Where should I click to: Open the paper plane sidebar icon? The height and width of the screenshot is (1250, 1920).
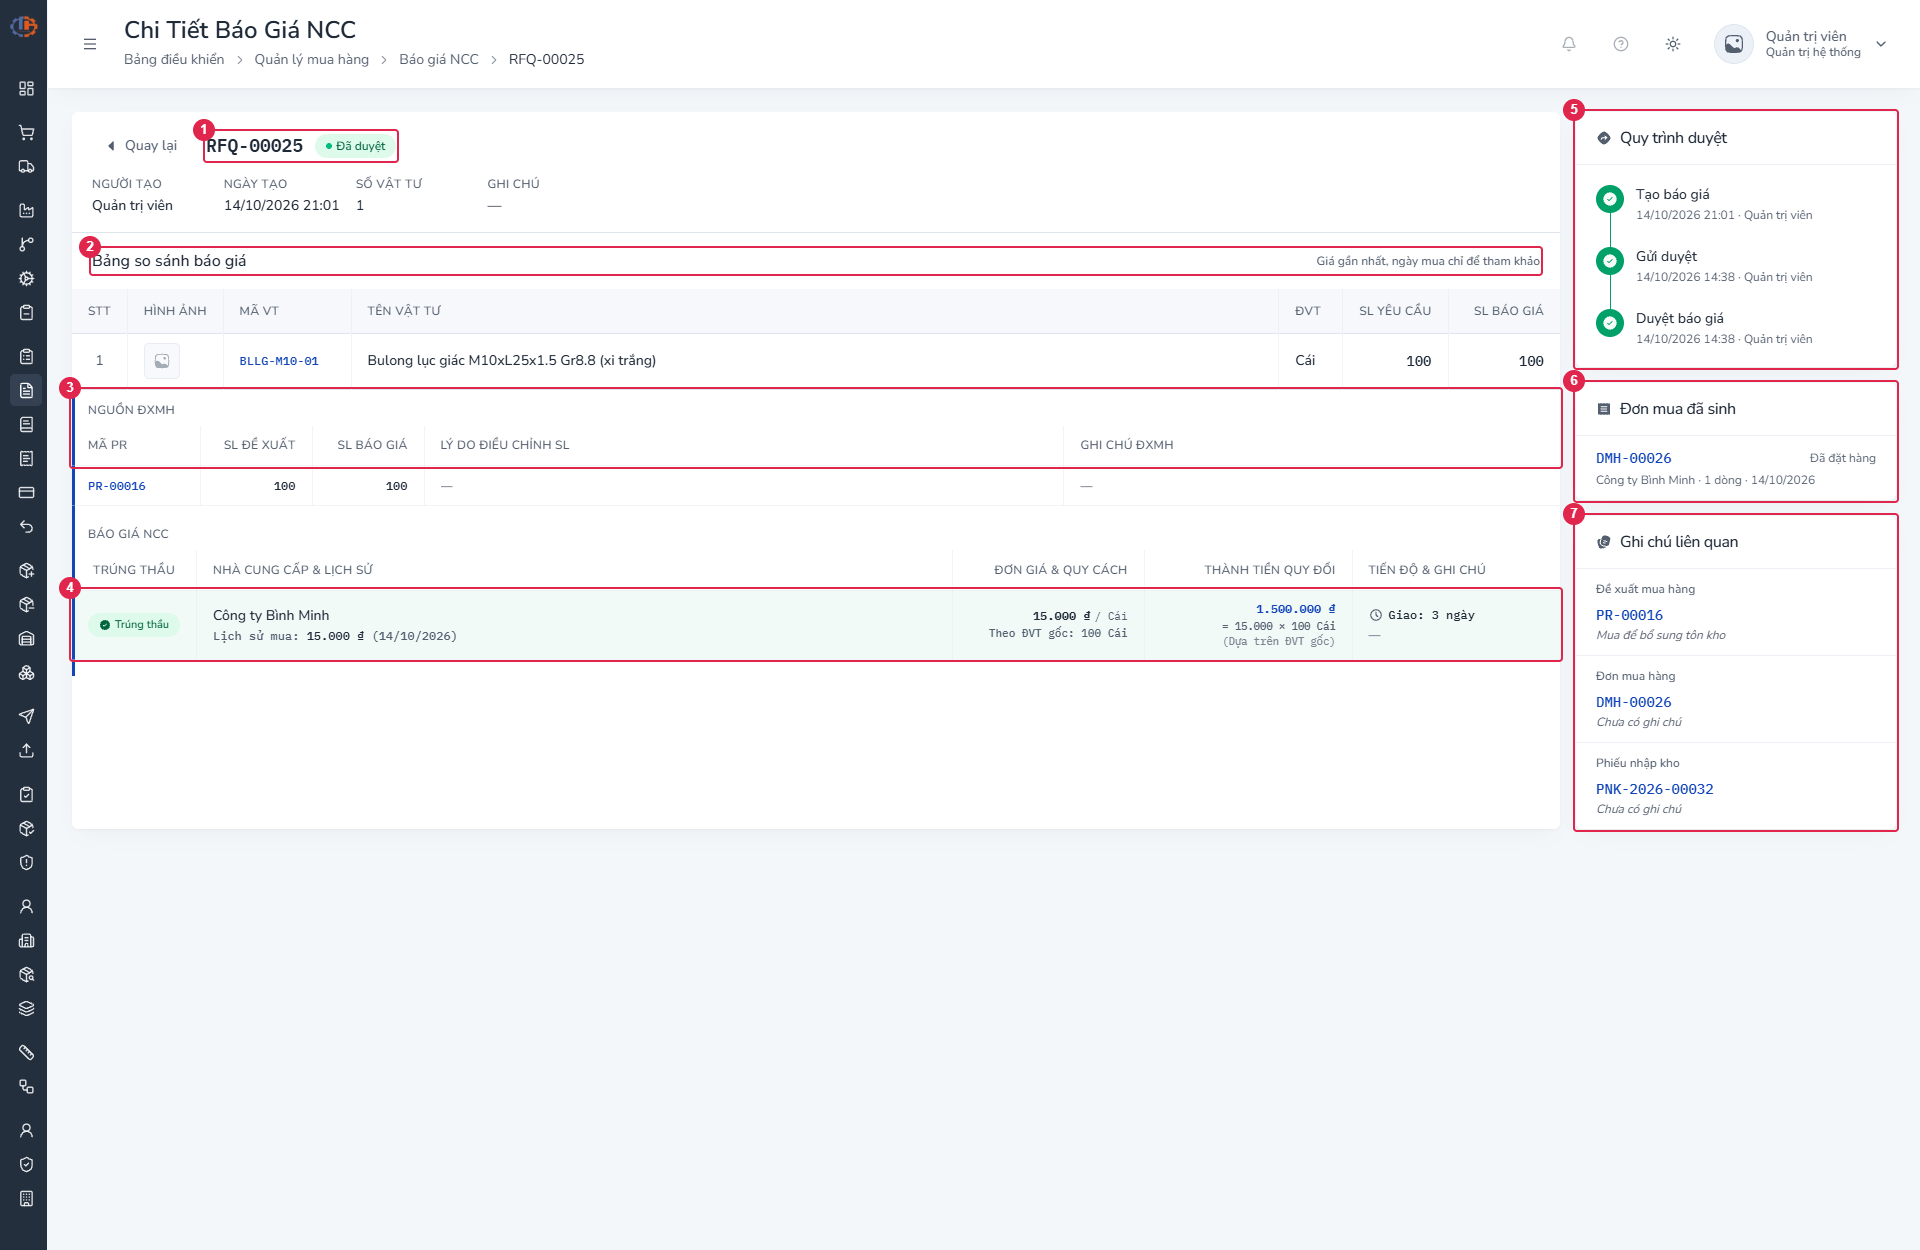27,717
